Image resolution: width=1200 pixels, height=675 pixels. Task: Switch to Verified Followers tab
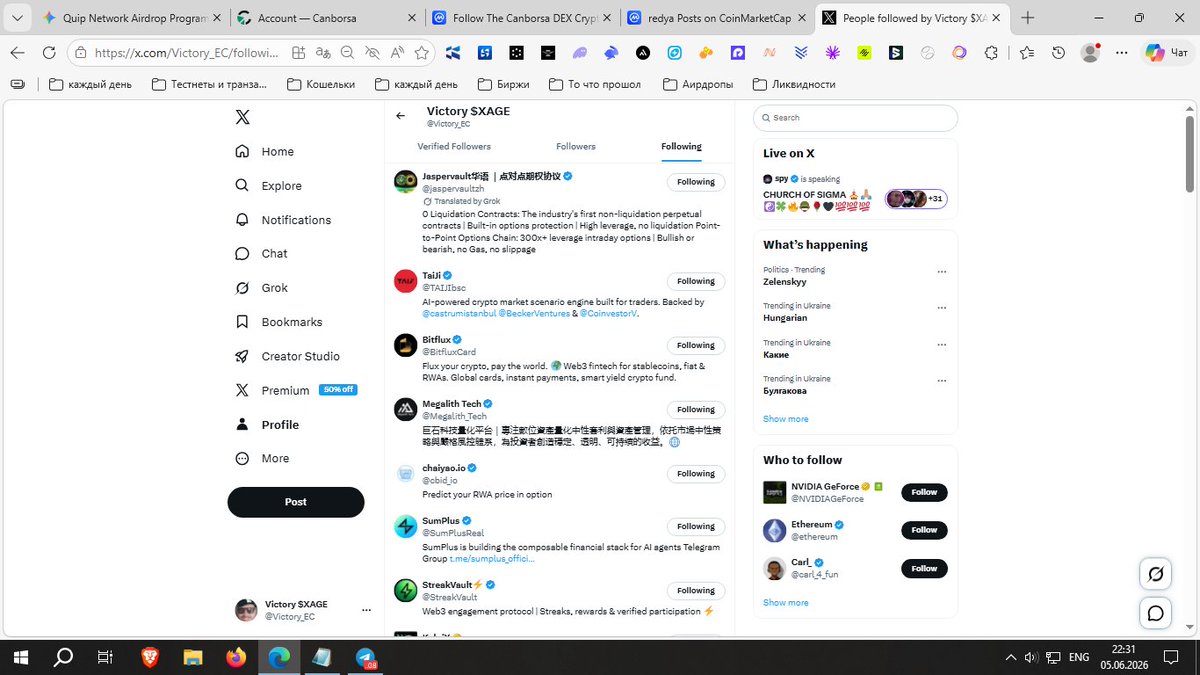point(454,147)
